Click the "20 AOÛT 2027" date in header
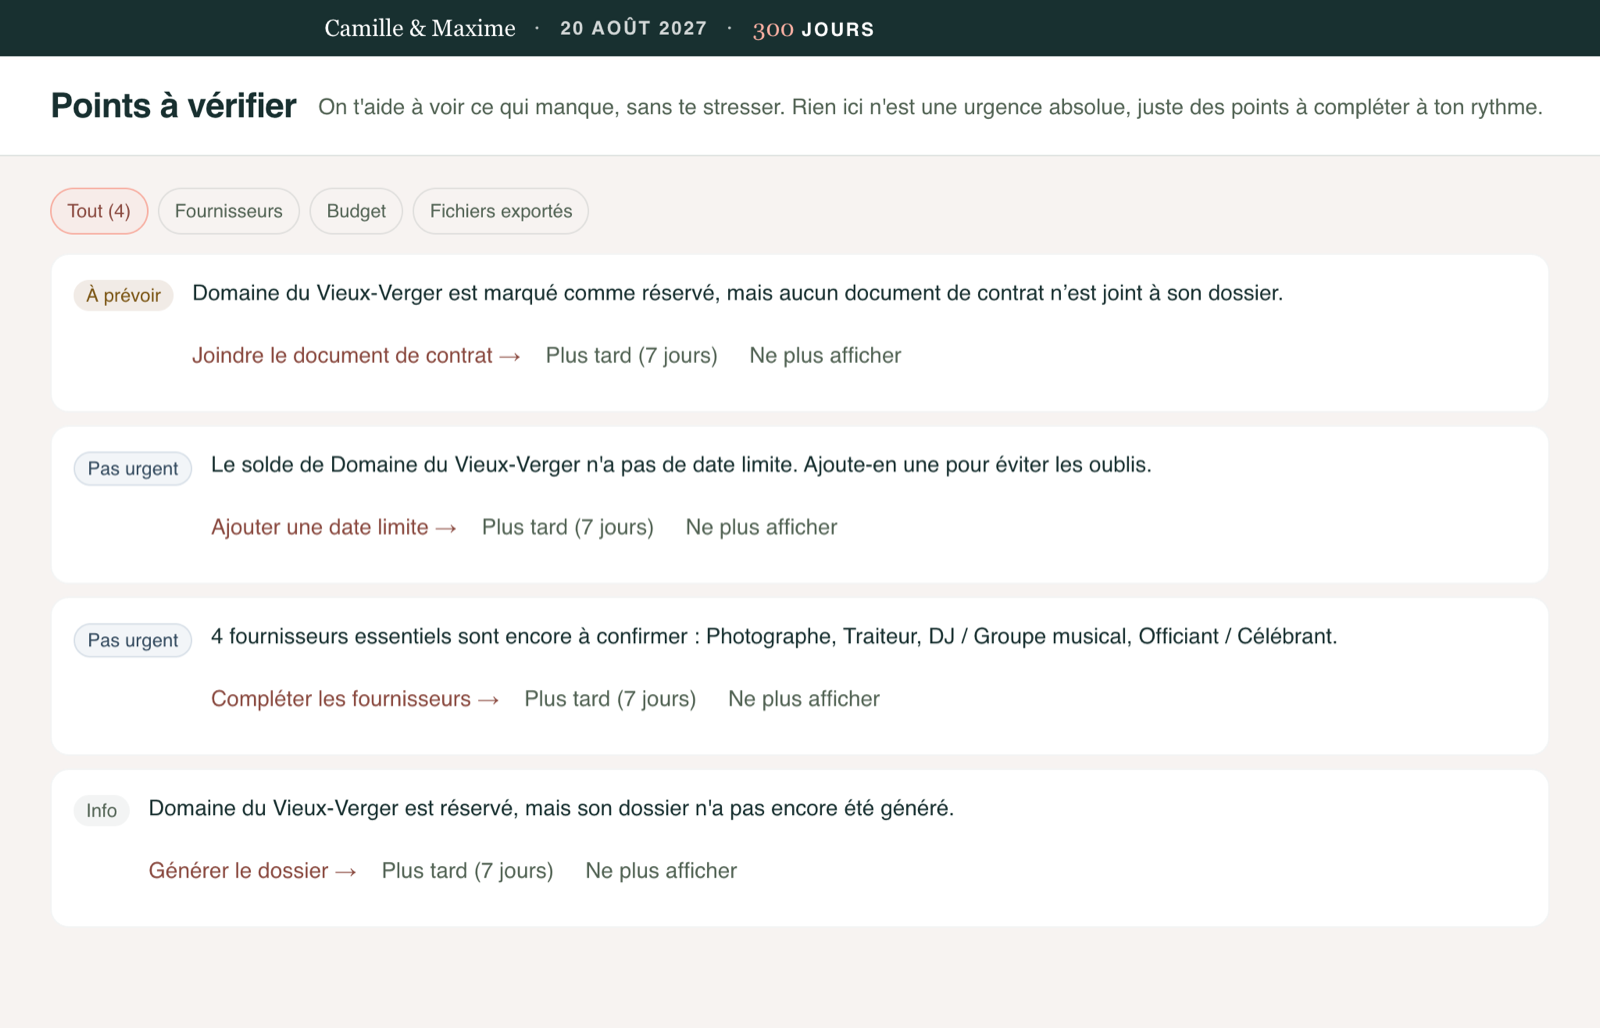 click(x=634, y=29)
